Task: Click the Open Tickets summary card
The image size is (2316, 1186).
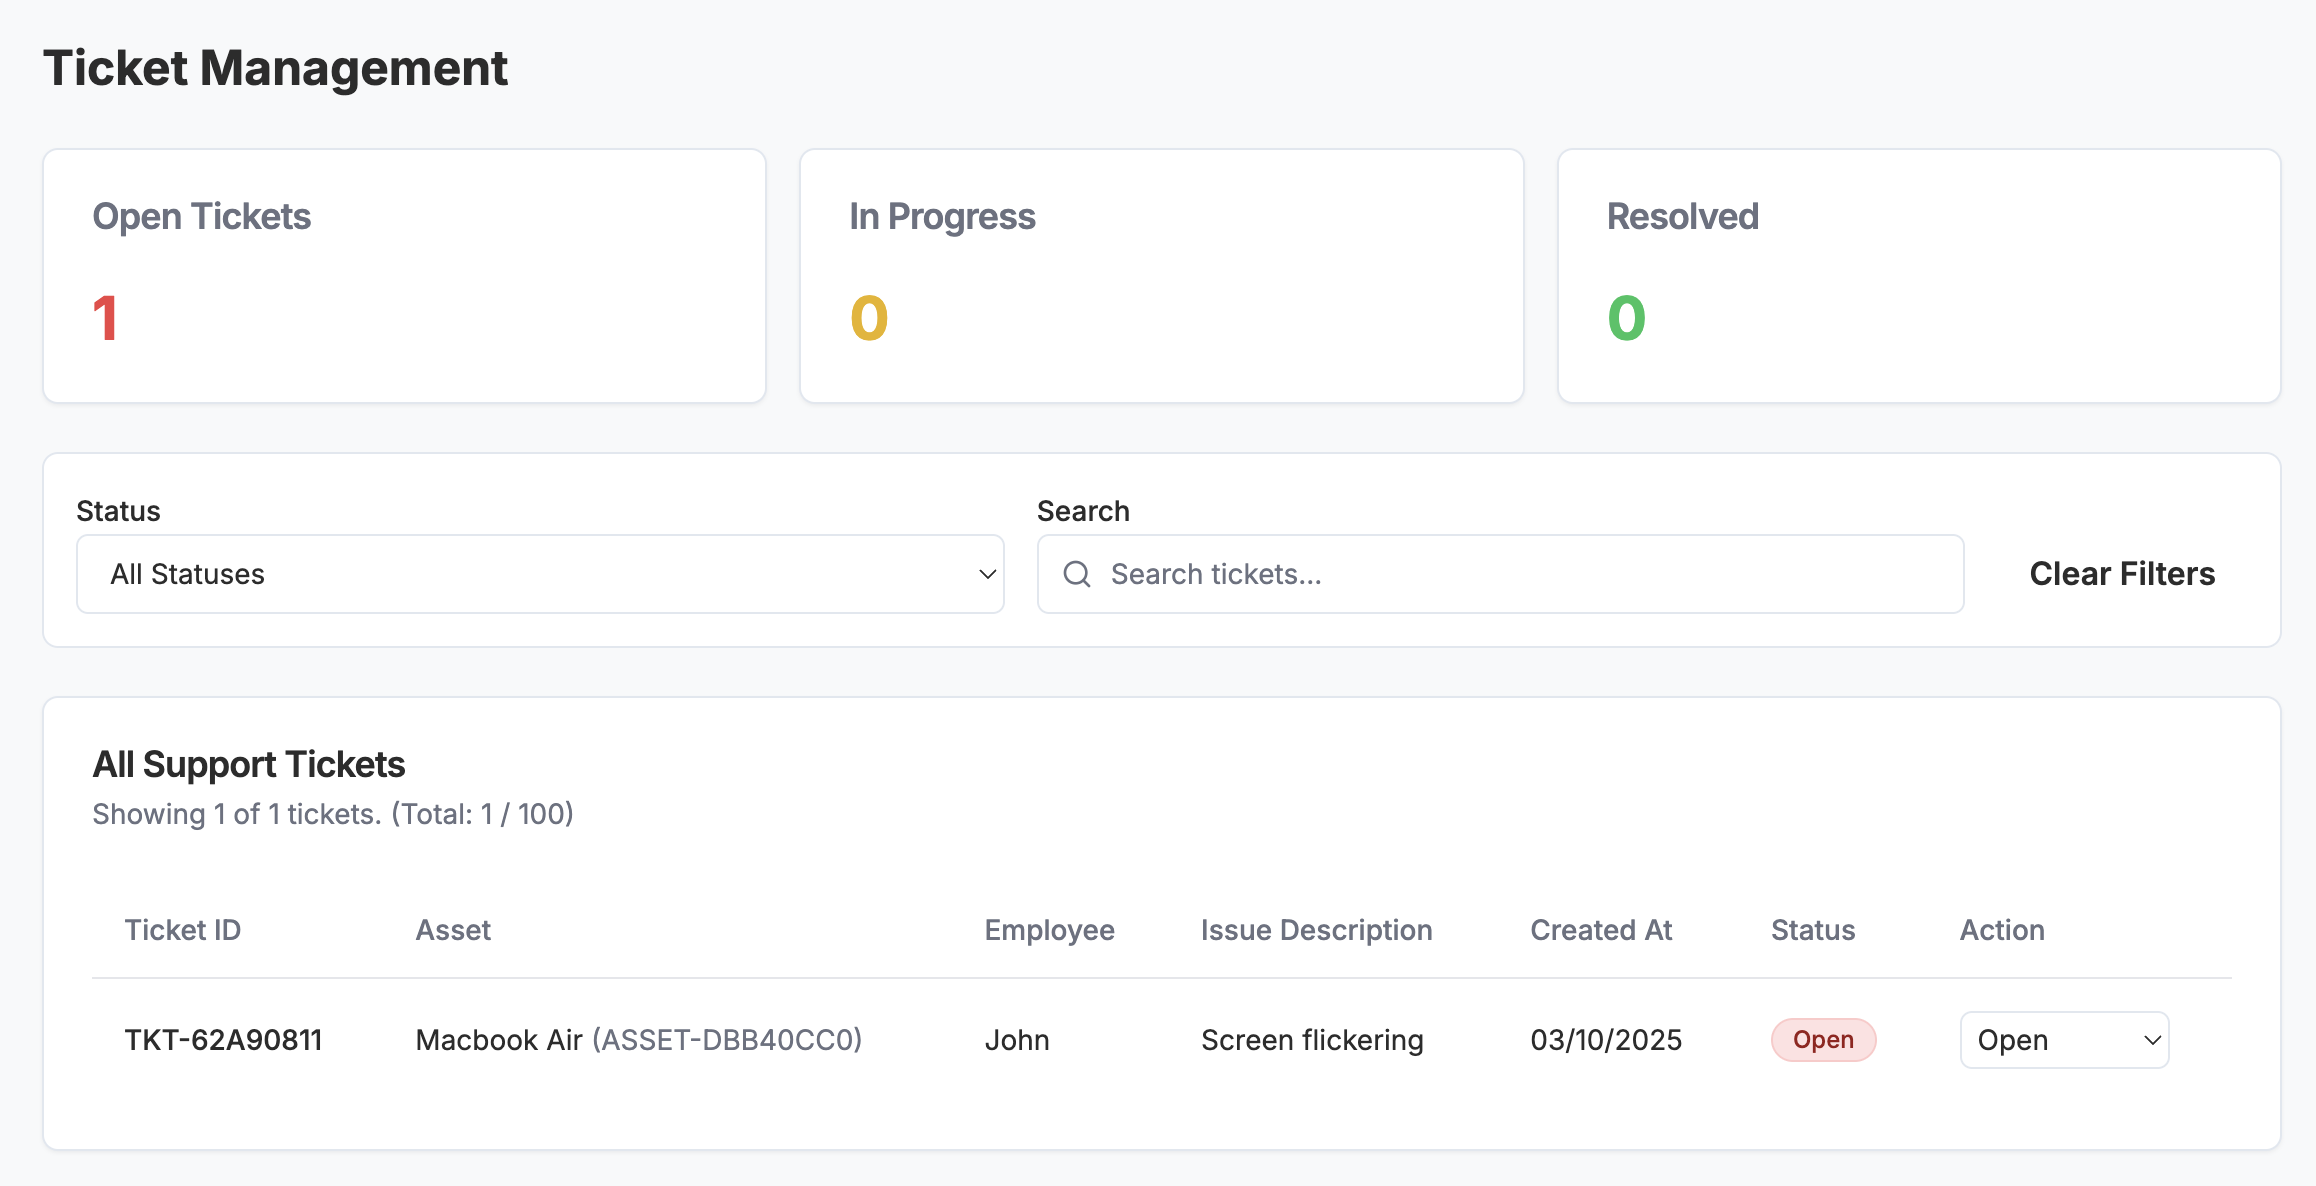Action: (404, 276)
